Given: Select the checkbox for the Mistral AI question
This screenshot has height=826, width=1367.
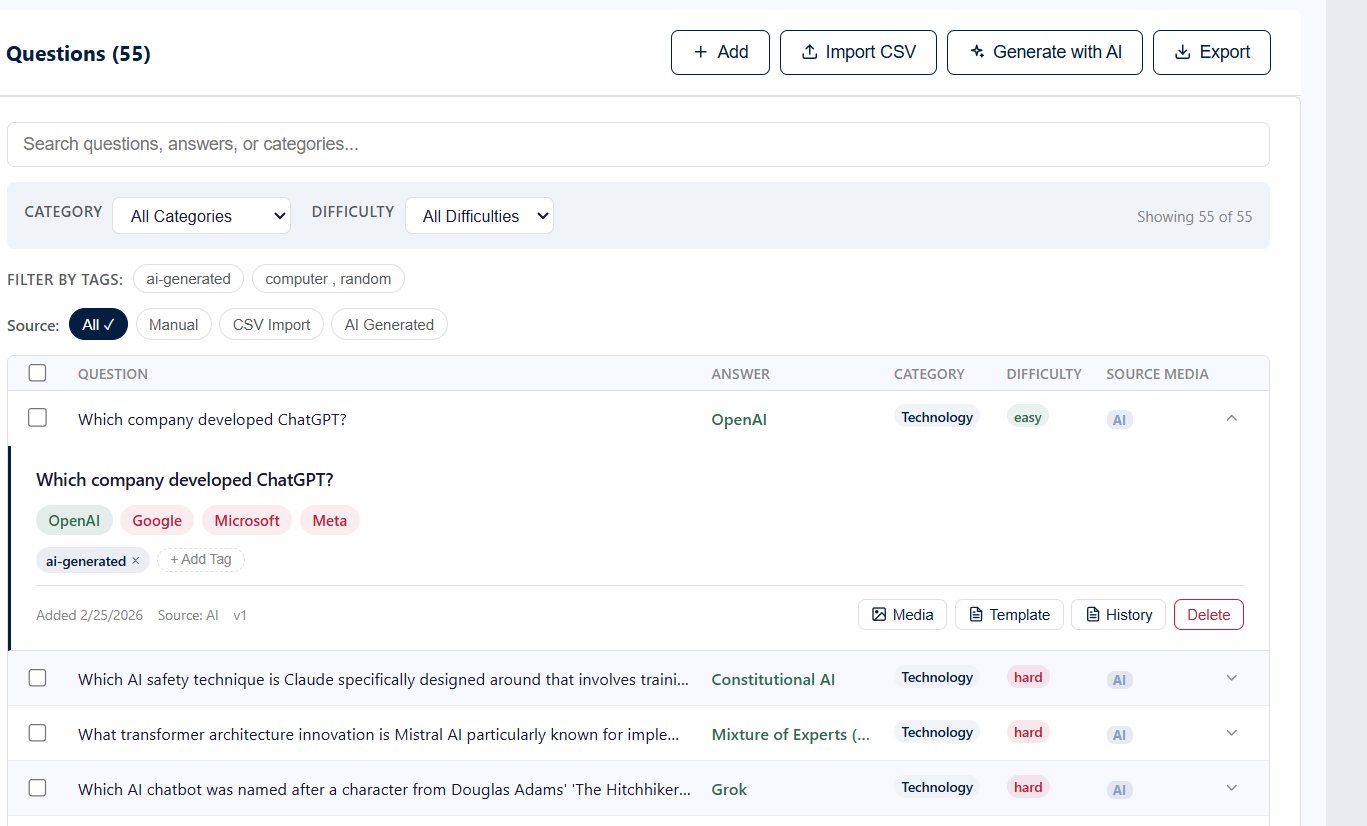Looking at the screenshot, I should coord(37,733).
